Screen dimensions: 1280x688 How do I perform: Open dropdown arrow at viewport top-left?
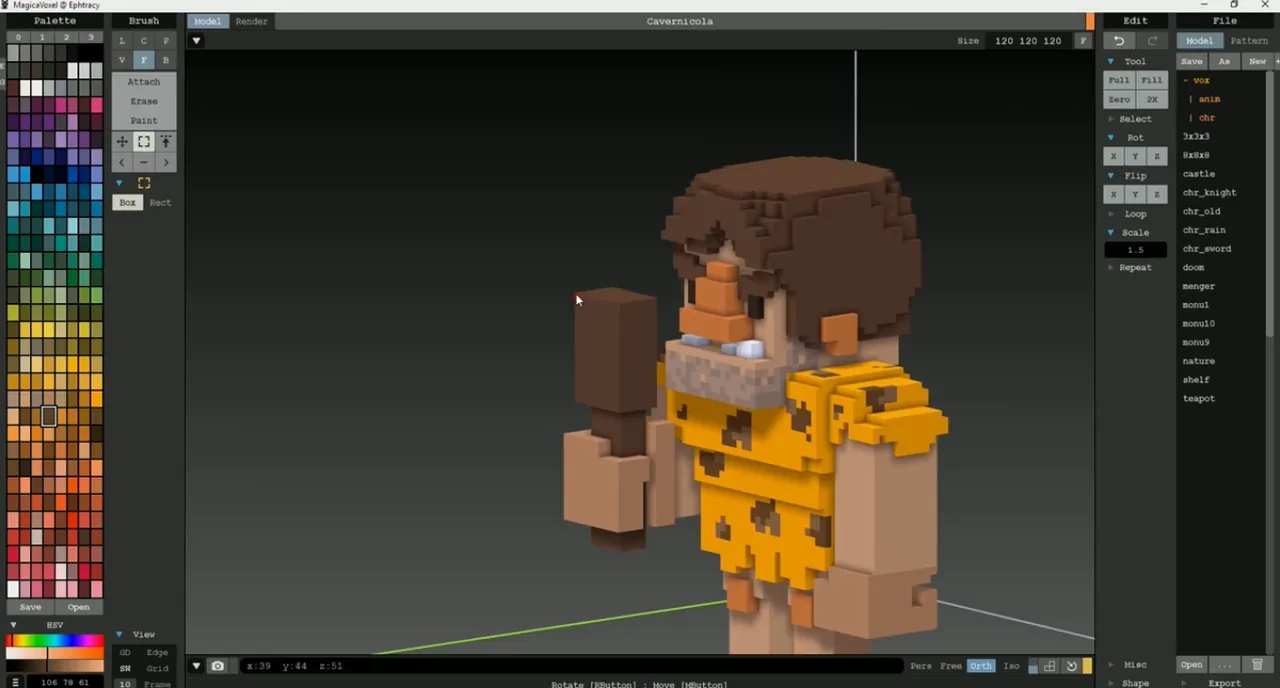[x=196, y=41]
